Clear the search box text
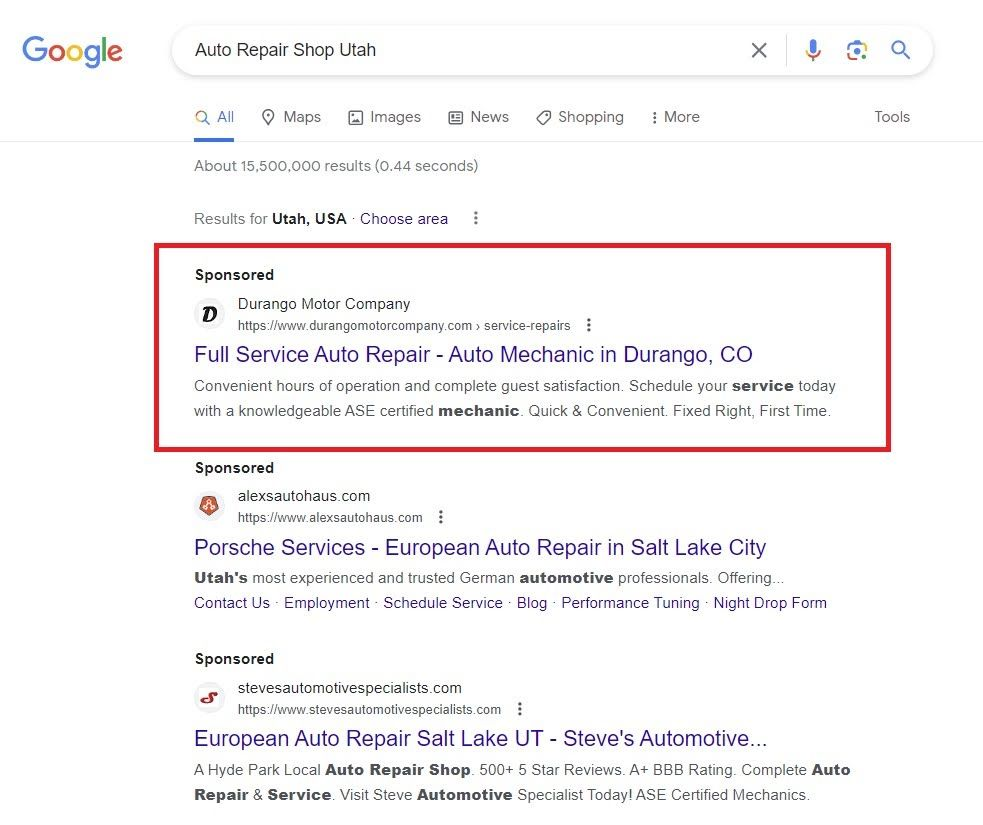 (759, 50)
